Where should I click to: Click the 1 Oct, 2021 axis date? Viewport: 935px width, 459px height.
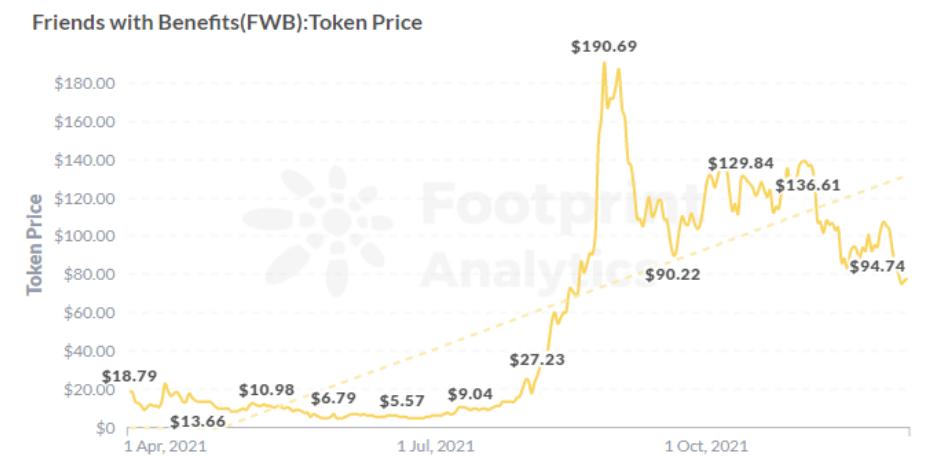[x=706, y=444]
